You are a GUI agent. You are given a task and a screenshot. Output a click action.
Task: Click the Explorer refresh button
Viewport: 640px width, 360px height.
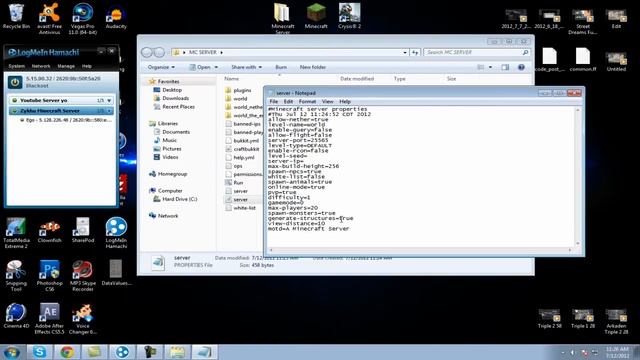pos(415,52)
